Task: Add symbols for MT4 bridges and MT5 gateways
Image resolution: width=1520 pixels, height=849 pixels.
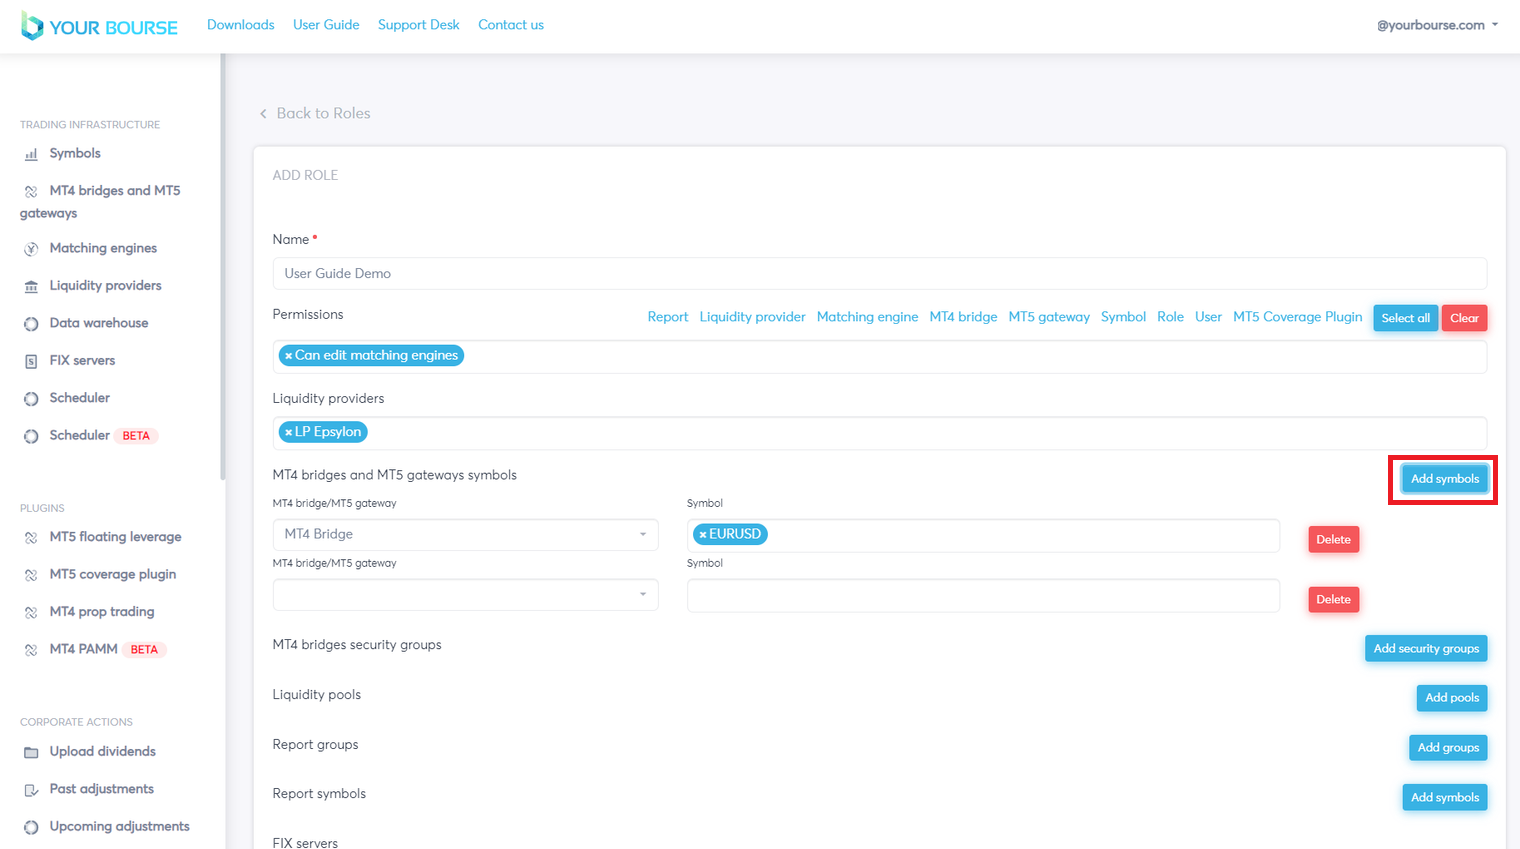Action: click(x=1445, y=479)
